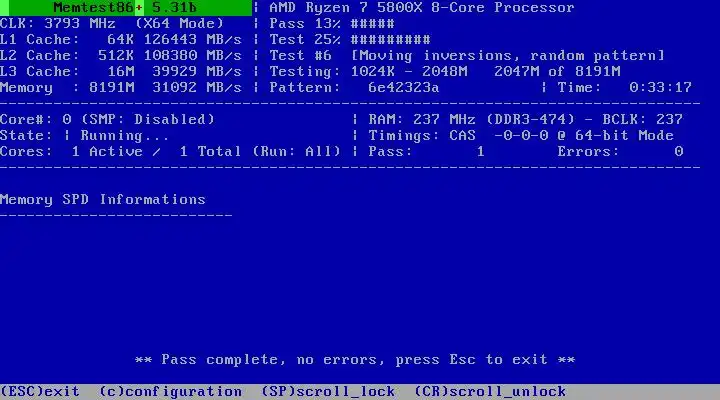Click the L2 Cache 108380 MB/s line
Viewport: 720px width, 400px height.
click(x=121, y=56)
